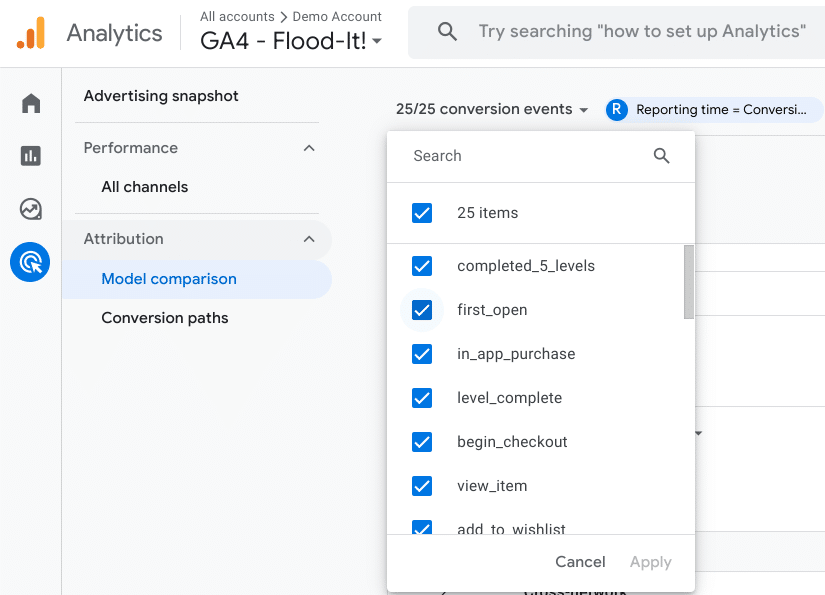Open the Reports bar chart icon
The width and height of the screenshot is (825, 595).
click(x=31, y=156)
